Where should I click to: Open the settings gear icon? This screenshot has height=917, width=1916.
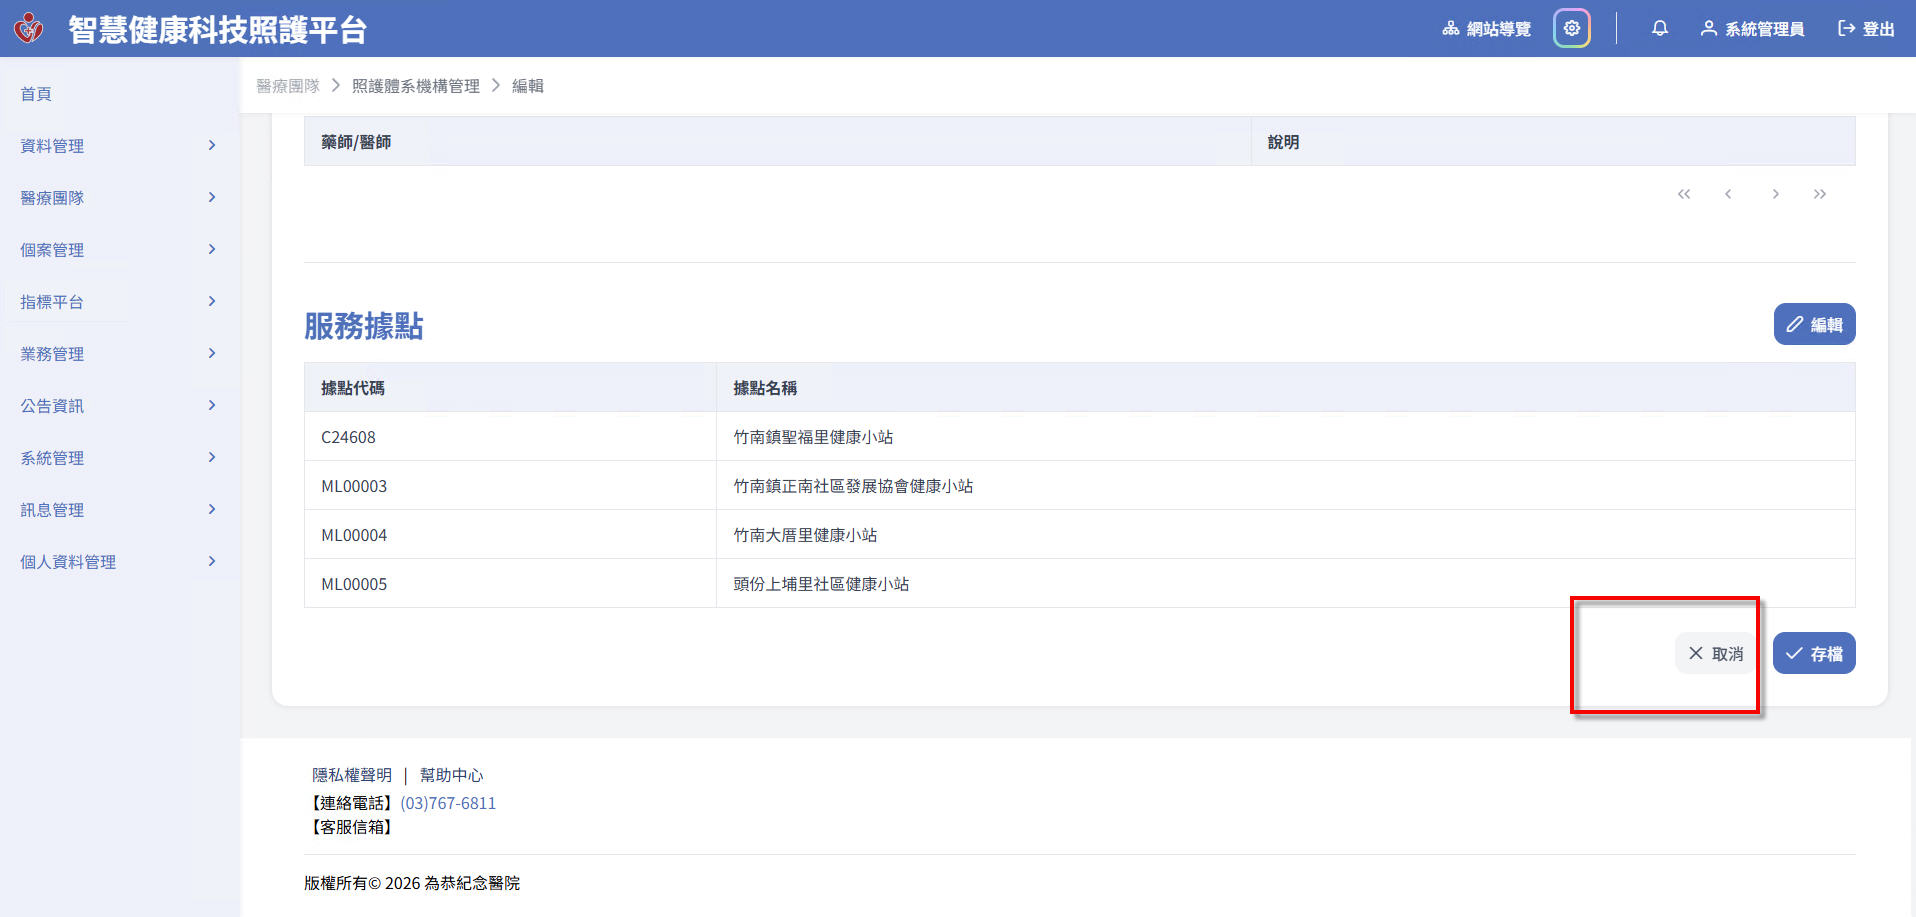point(1571,28)
